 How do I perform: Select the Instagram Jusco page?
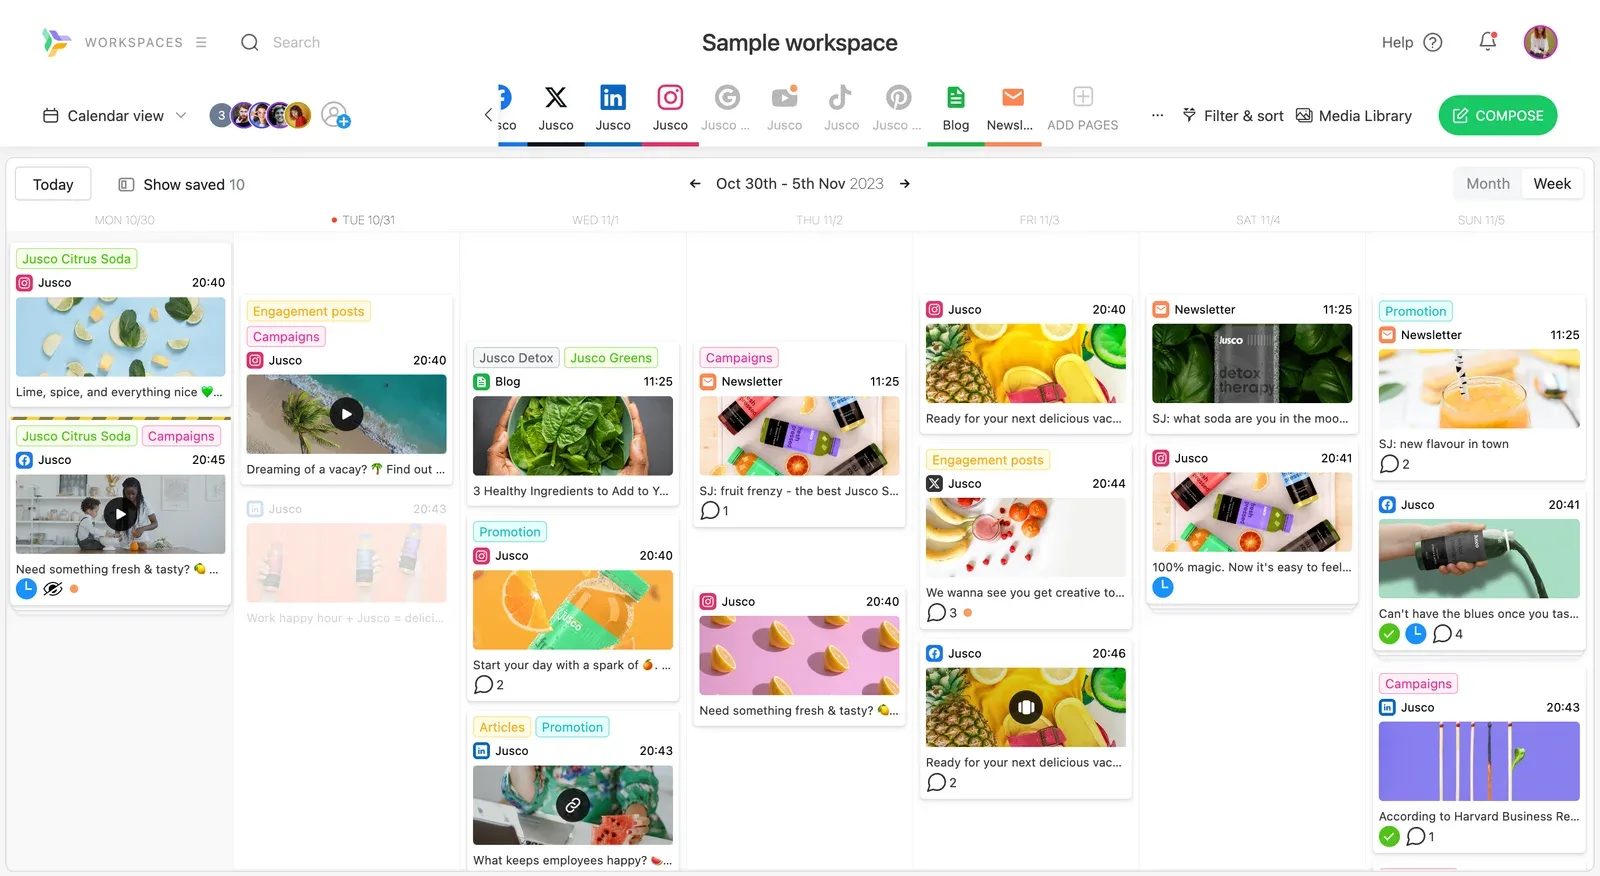(670, 109)
